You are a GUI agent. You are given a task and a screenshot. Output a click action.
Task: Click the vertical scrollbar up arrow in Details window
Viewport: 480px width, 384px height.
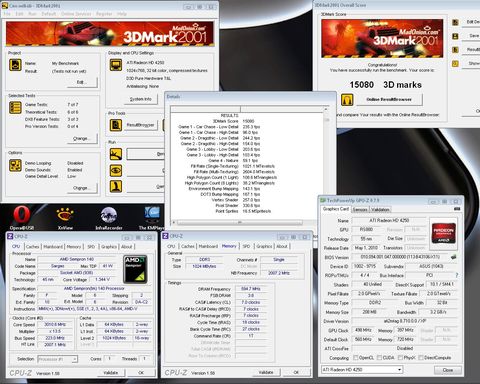tap(326, 109)
